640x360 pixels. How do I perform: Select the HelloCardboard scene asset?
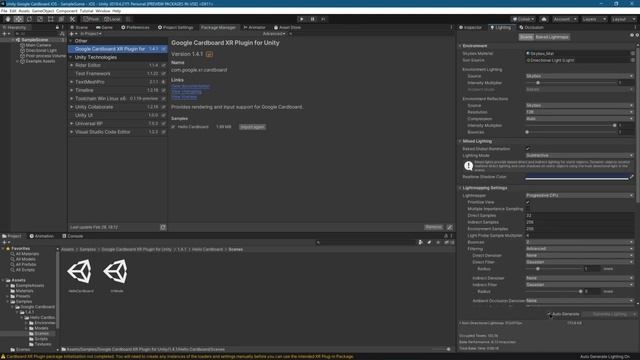click(x=80, y=275)
